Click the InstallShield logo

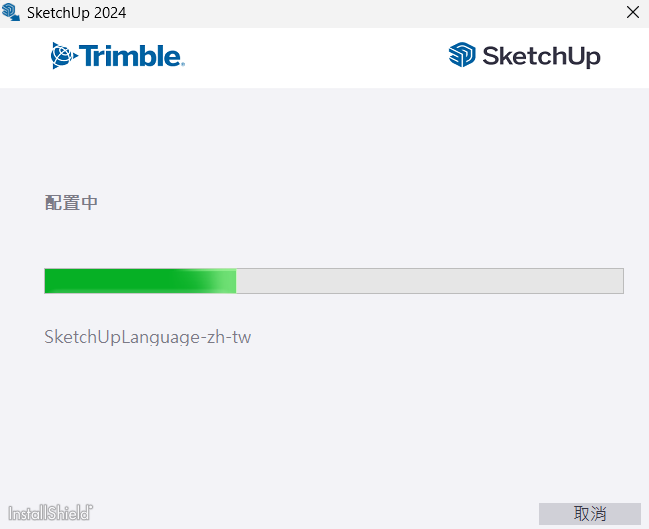pos(51,512)
